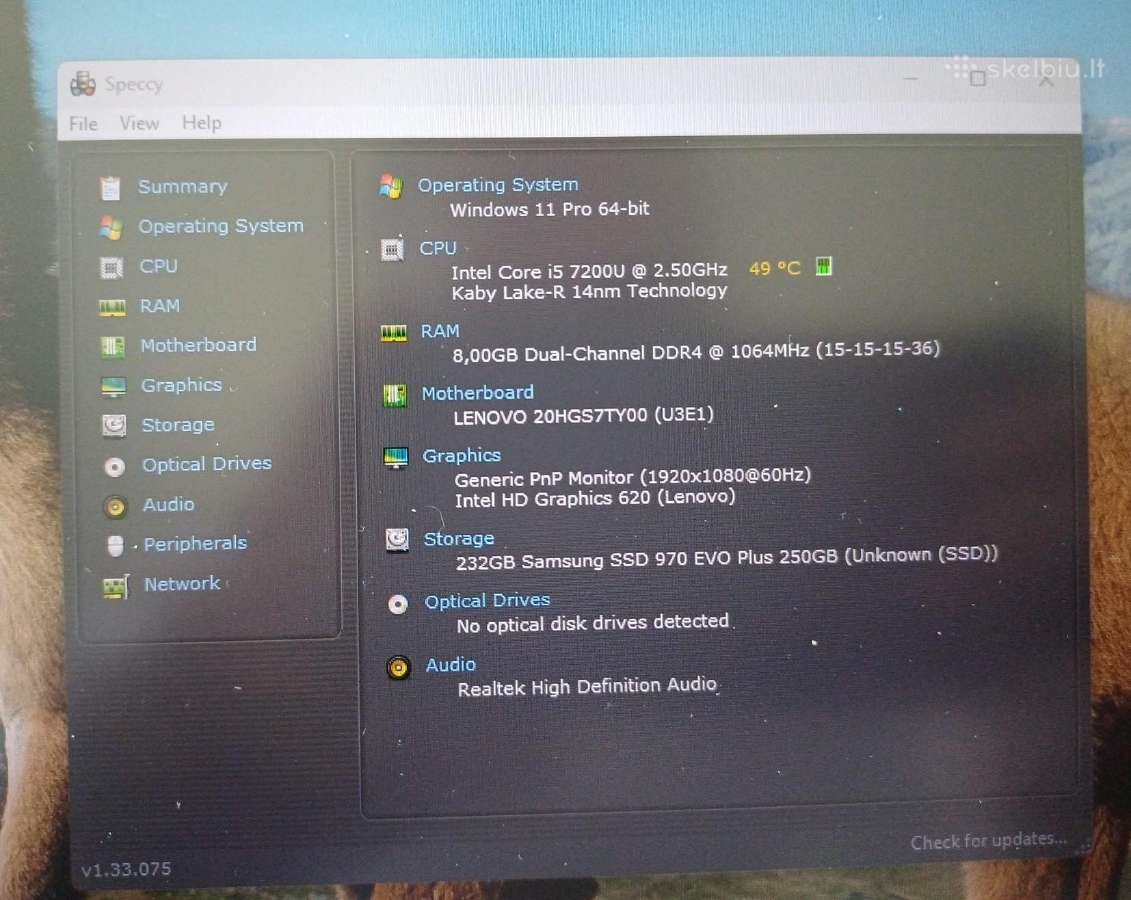The image size is (1131, 900).
Task: Click the Kaby Lake-R 14nm Technology text
Action: [589, 291]
